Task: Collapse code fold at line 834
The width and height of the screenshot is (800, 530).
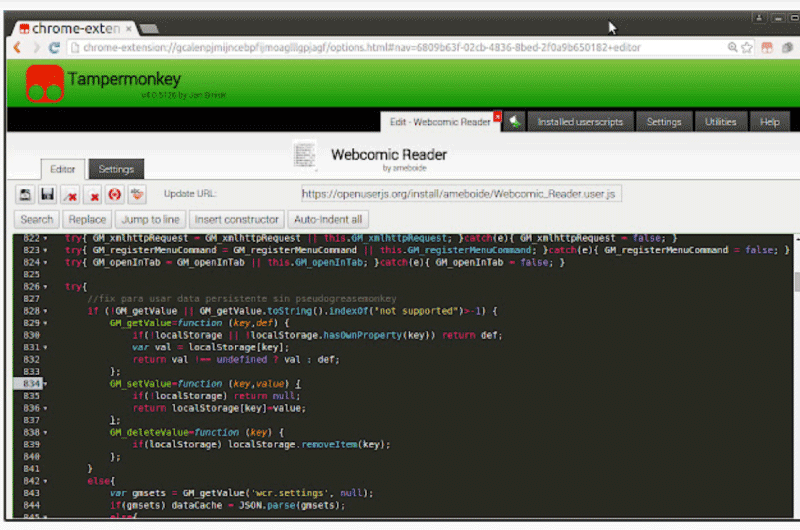Action: [x=45, y=384]
